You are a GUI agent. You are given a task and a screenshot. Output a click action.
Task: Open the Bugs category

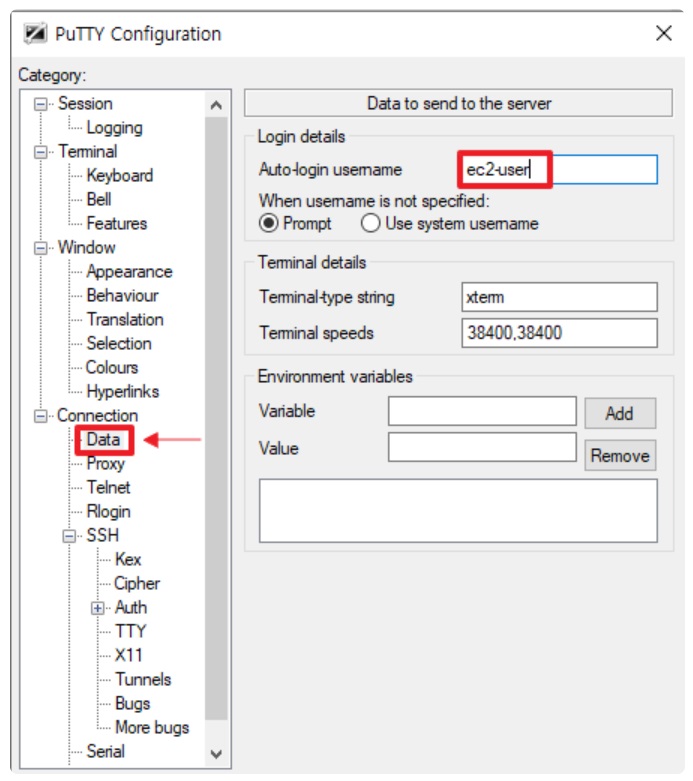133,704
